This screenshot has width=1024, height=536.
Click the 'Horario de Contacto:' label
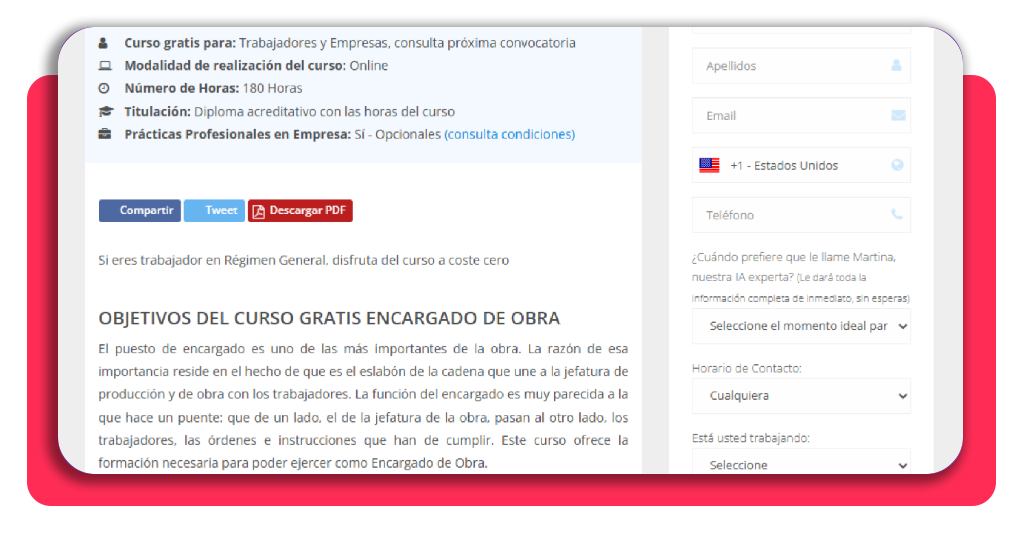point(746,368)
